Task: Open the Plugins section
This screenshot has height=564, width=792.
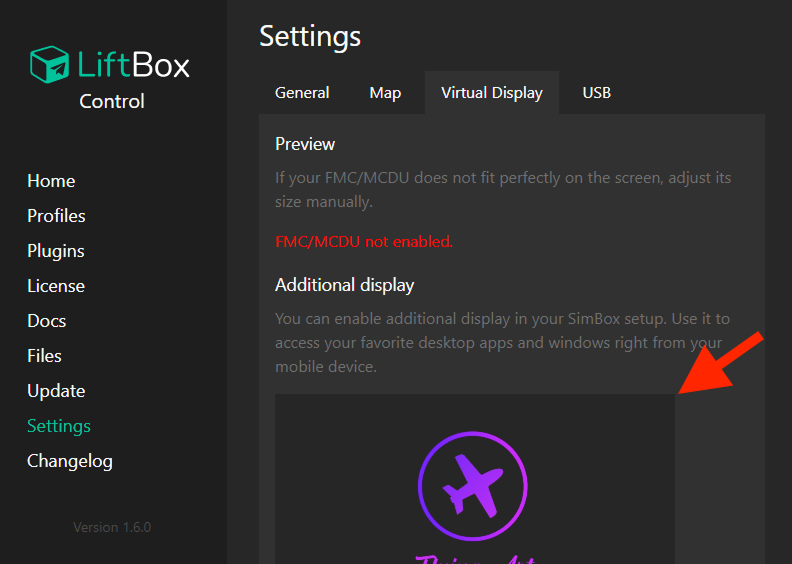Action: click(56, 251)
